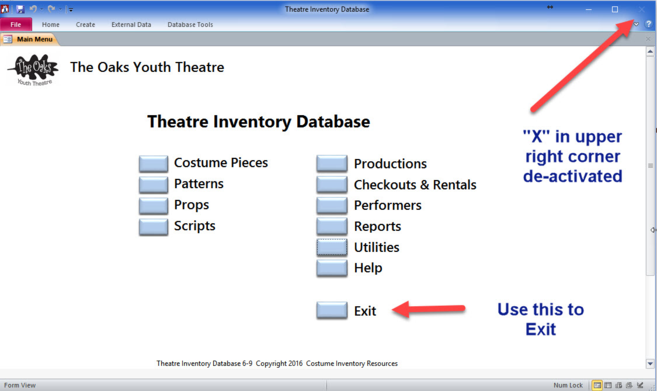Image resolution: width=657 pixels, height=391 pixels.
Task: Open Performers with its blue button
Action: coord(332,205)
